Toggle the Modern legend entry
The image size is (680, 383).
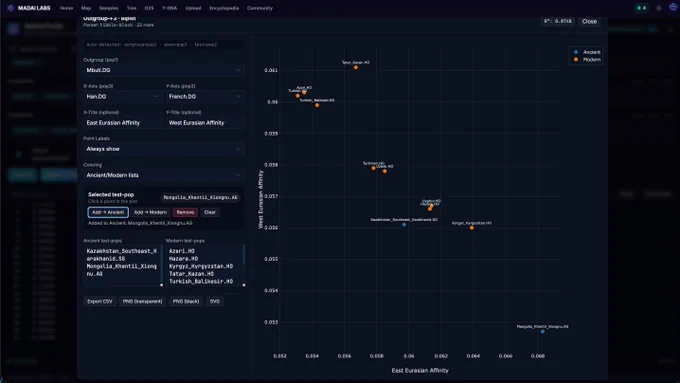pos(587,59)
